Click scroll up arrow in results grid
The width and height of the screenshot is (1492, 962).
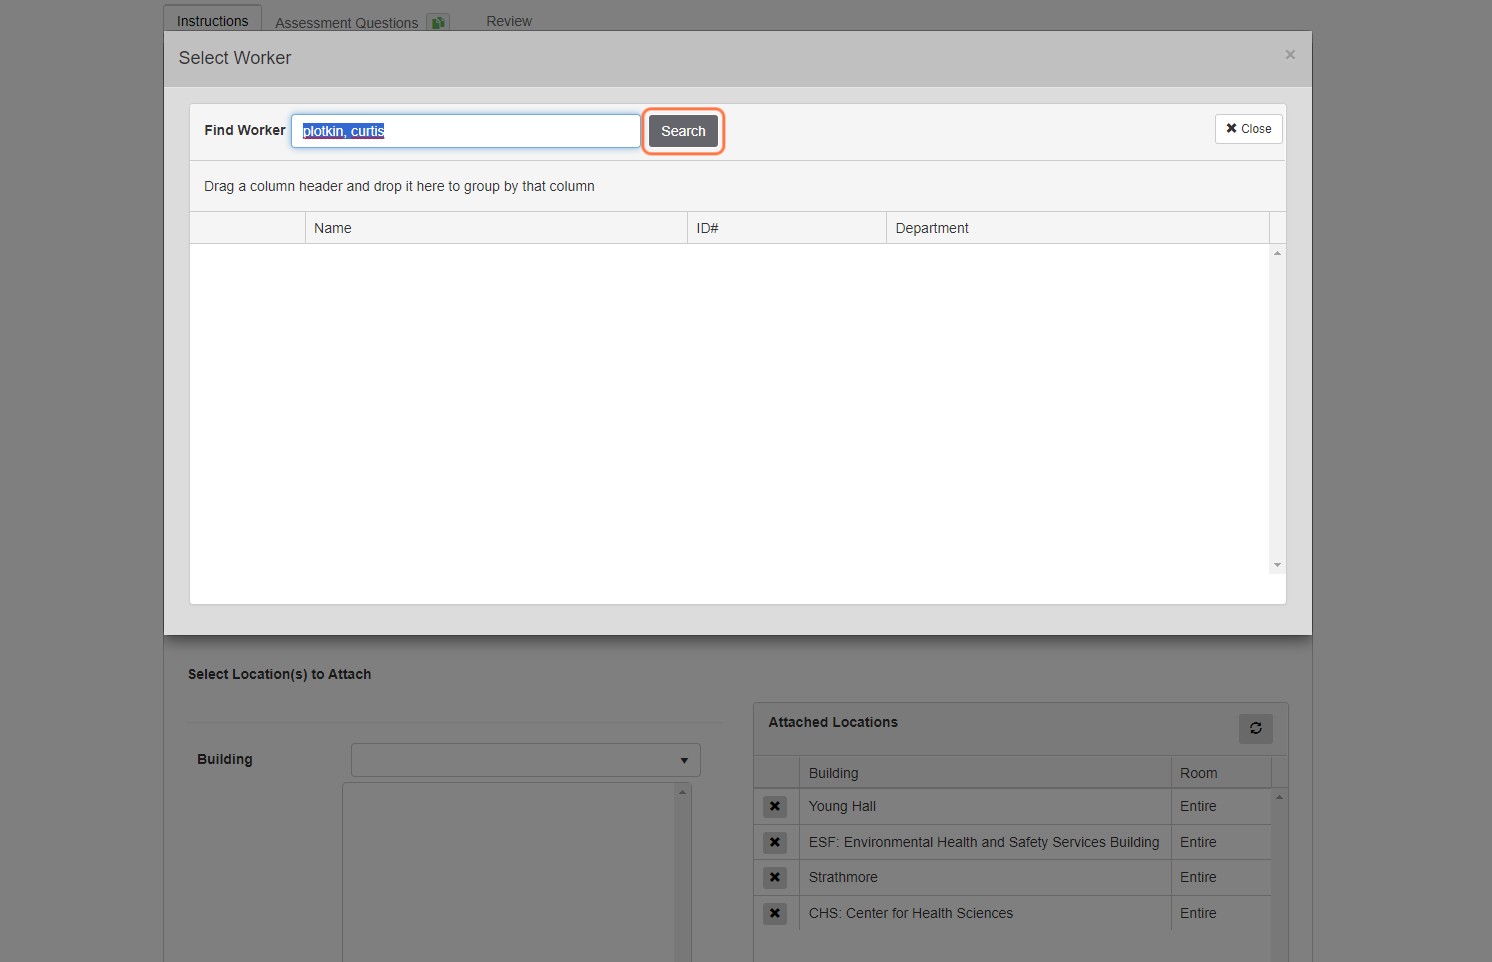(x=1277, y=253)
